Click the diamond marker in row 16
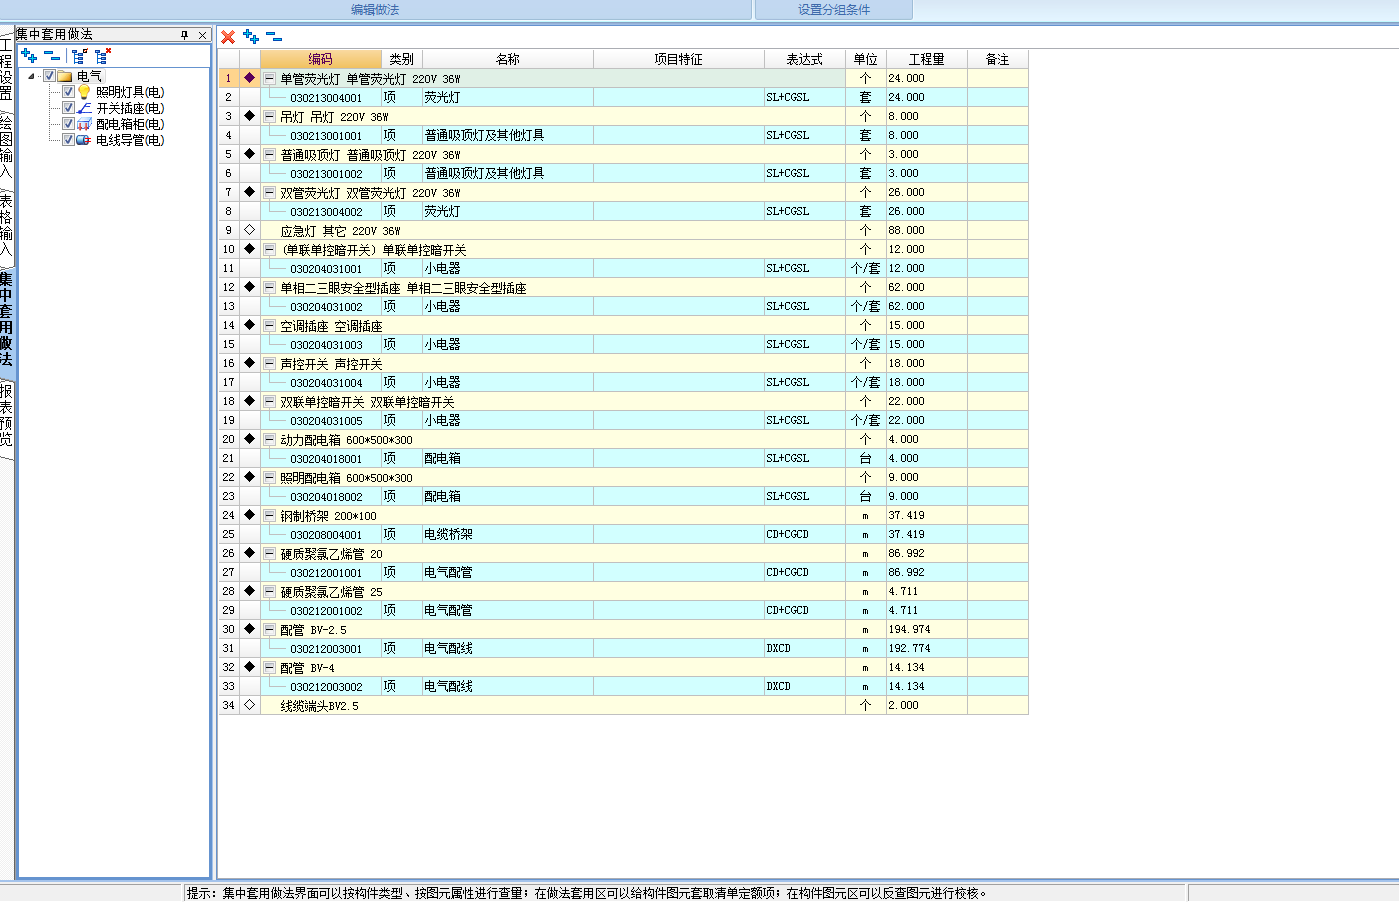The image size is (1399, 902). tap(250, 363)
